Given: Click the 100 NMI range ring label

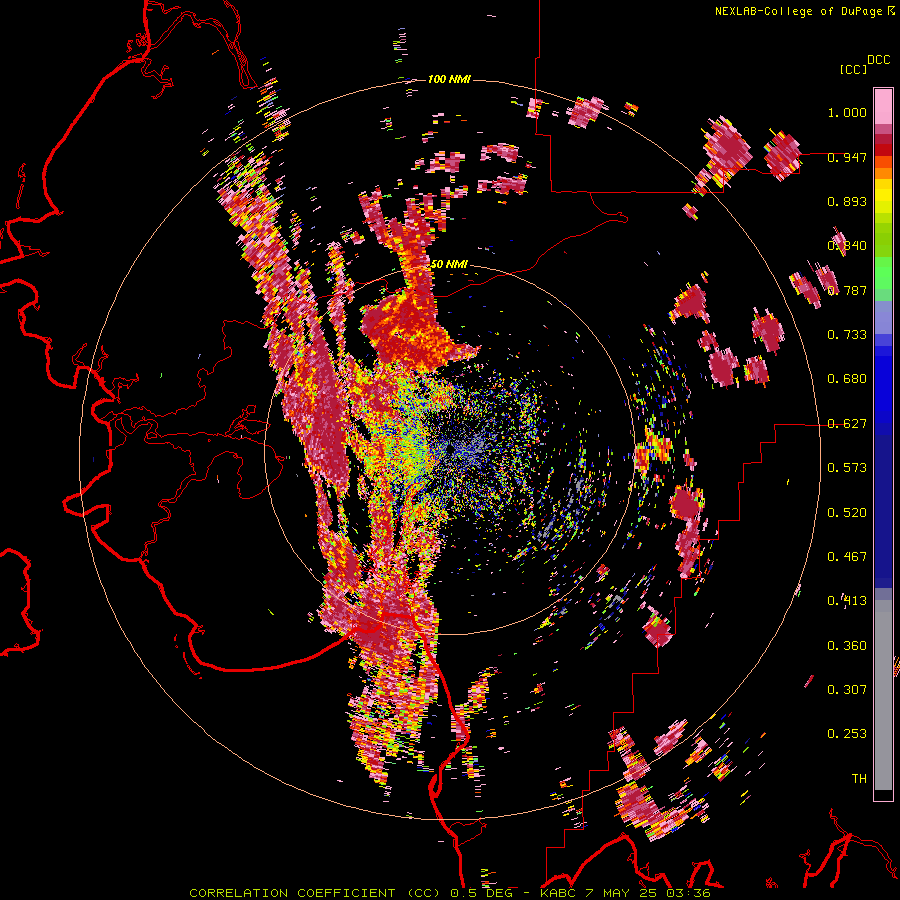Looking at the screenshot, I should pyautogui.click(x=449, y=79).
